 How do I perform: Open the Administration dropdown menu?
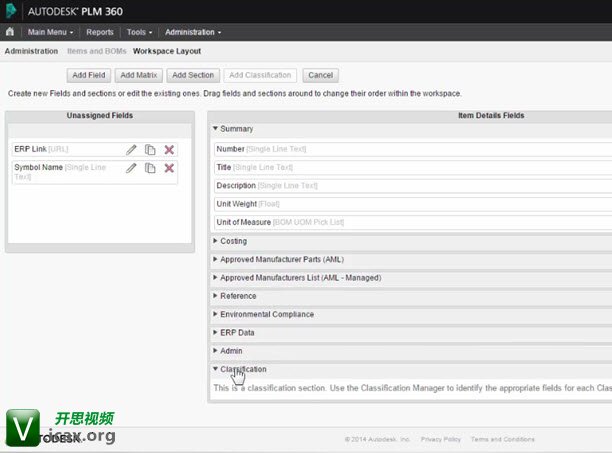(x=193, y=32)
